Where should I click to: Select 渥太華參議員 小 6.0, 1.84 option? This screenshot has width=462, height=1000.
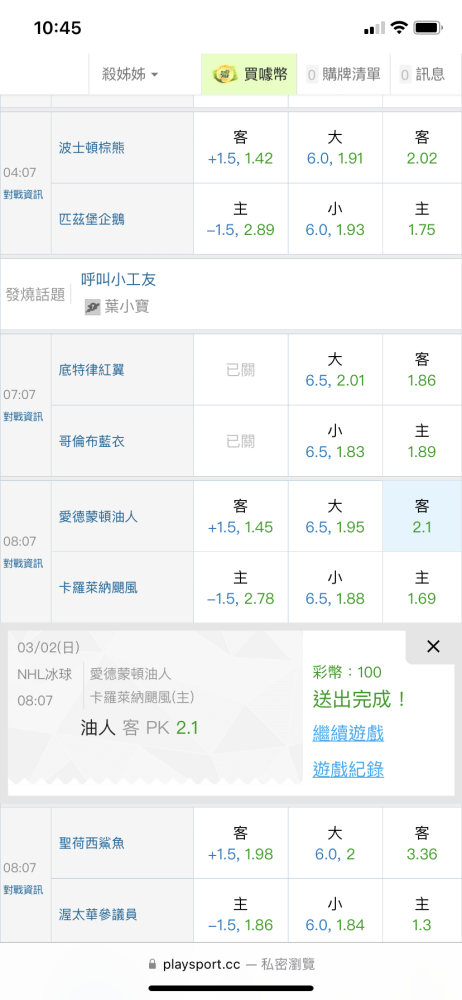coord(335,914)
